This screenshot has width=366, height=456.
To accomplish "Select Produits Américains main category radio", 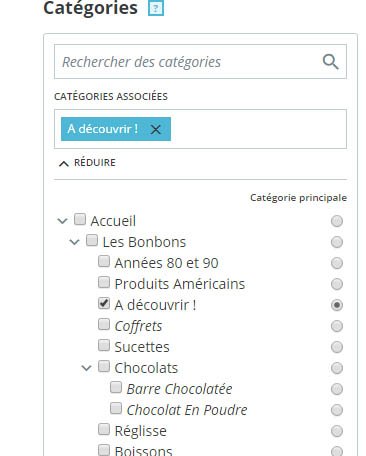I will tap(337, 284).
